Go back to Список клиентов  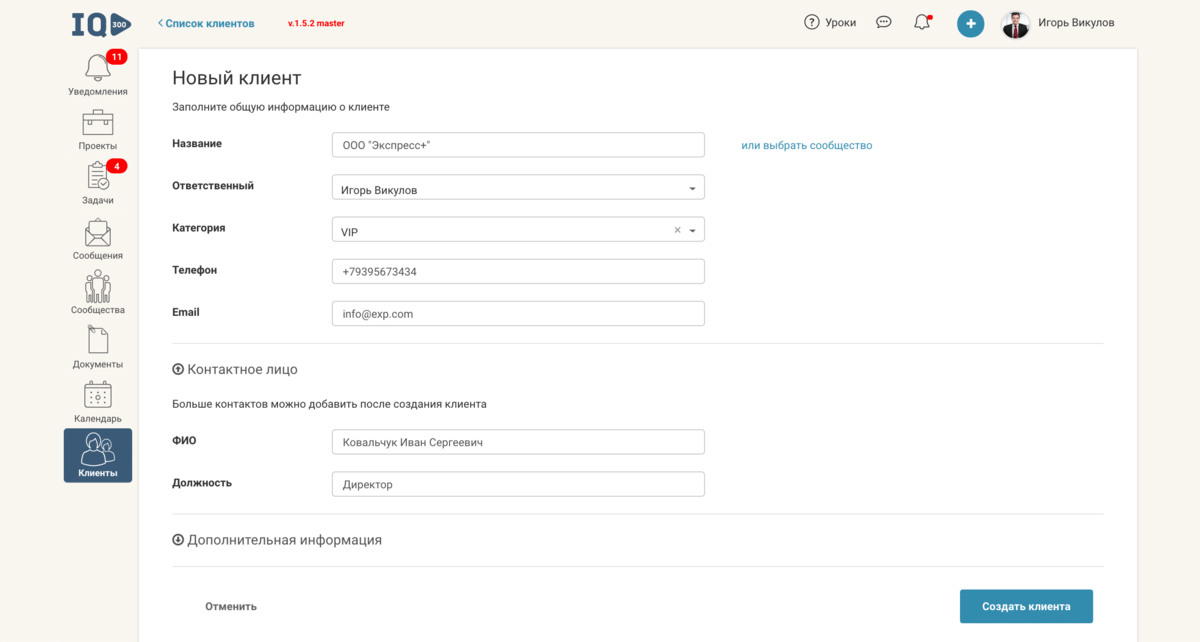(206, 23)
